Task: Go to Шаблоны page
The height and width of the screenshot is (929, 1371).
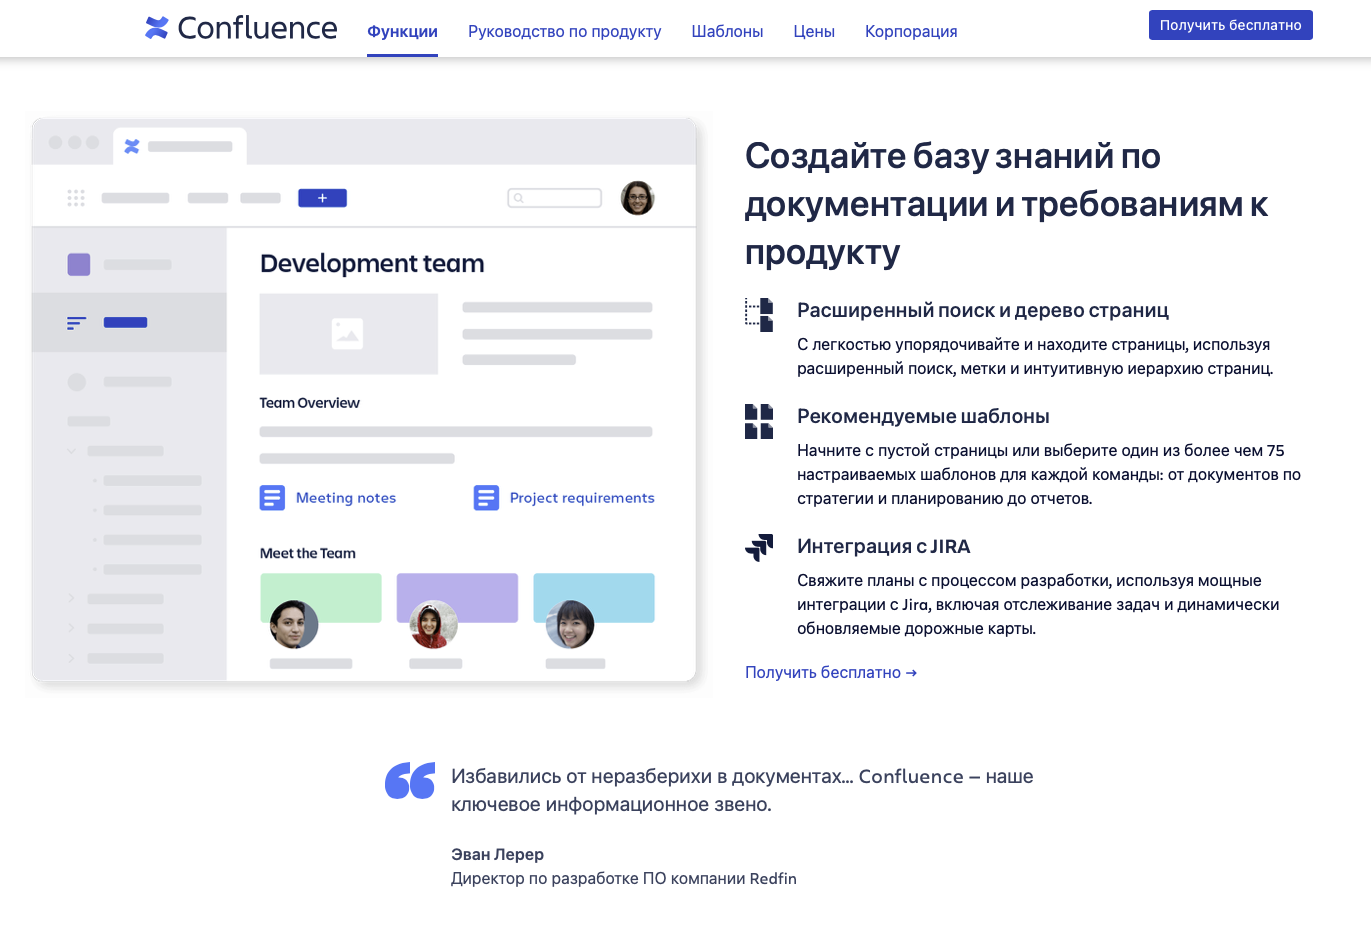Action: point(727,31)
